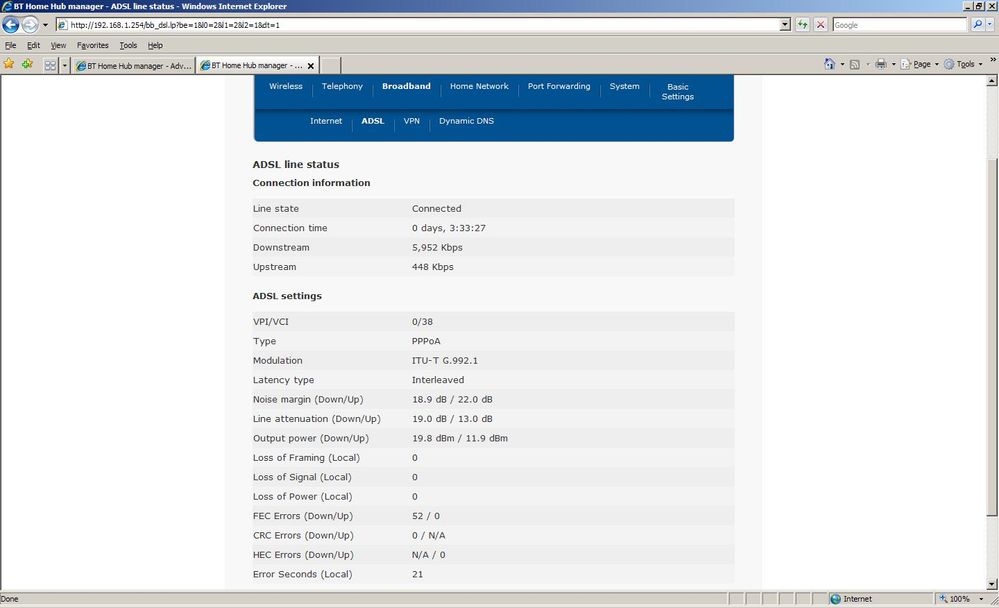999x608 pixels.
Task: Click the vertical scrollbar down arrow
Action: [x=992, y=584]
